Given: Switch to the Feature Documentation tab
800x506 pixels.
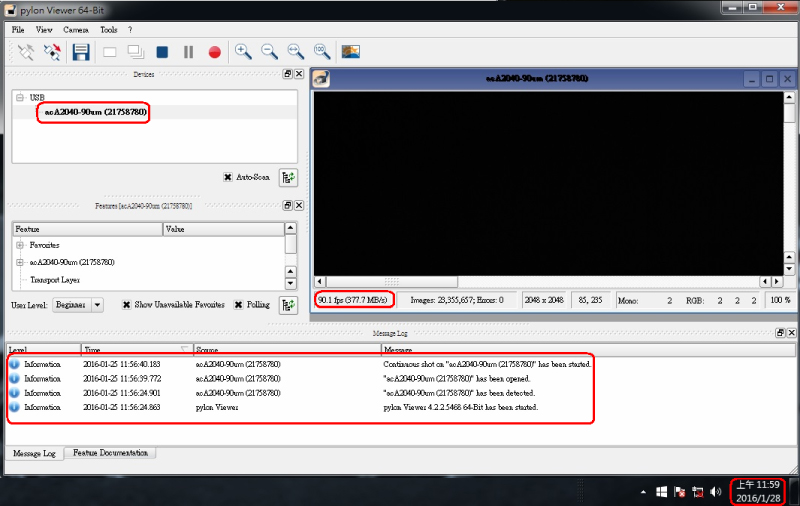Looking at the screenshot, I should pyautogui.click(x=110, y=453).
